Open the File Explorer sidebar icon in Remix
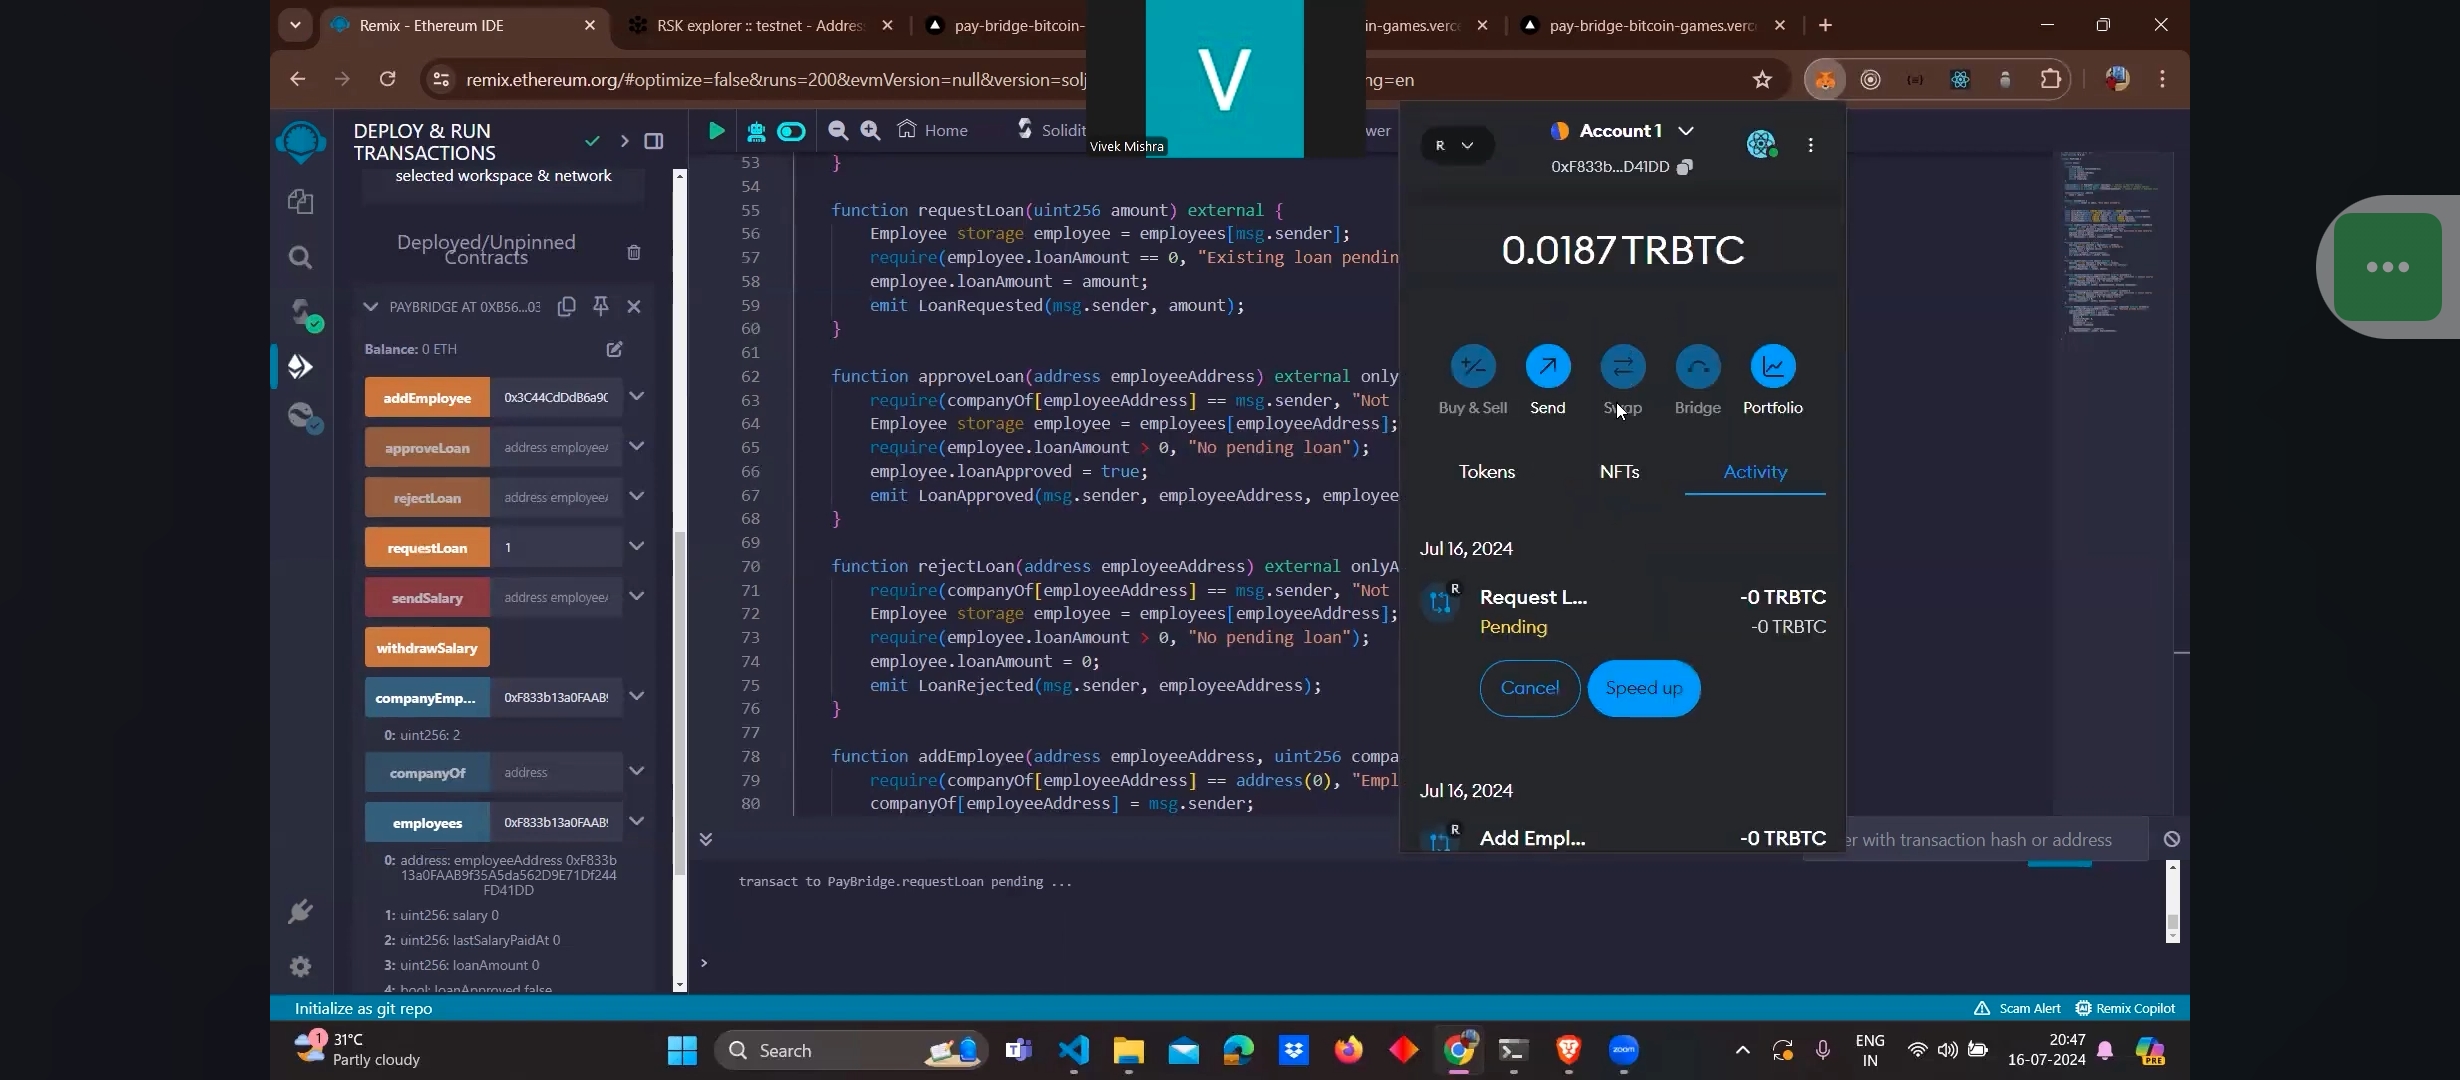This screenshot has height=1080, width=2460. click(301, 202)
